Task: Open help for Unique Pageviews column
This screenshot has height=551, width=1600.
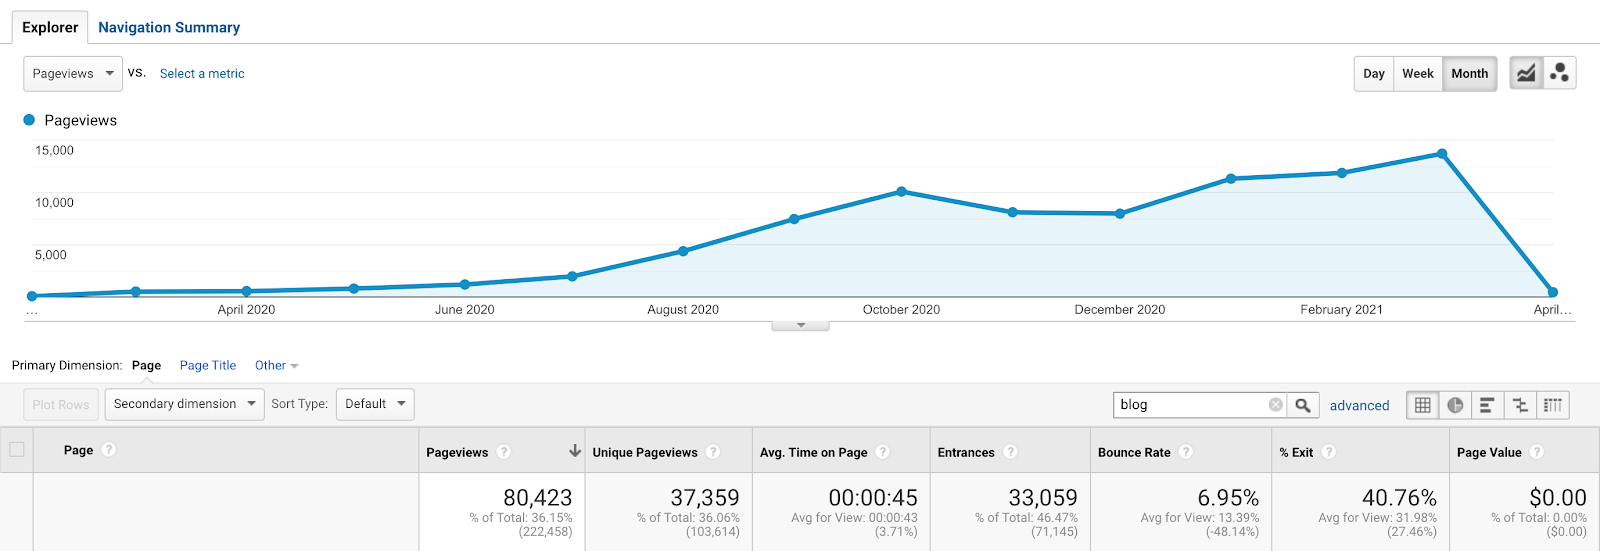Action: [713, 452]
